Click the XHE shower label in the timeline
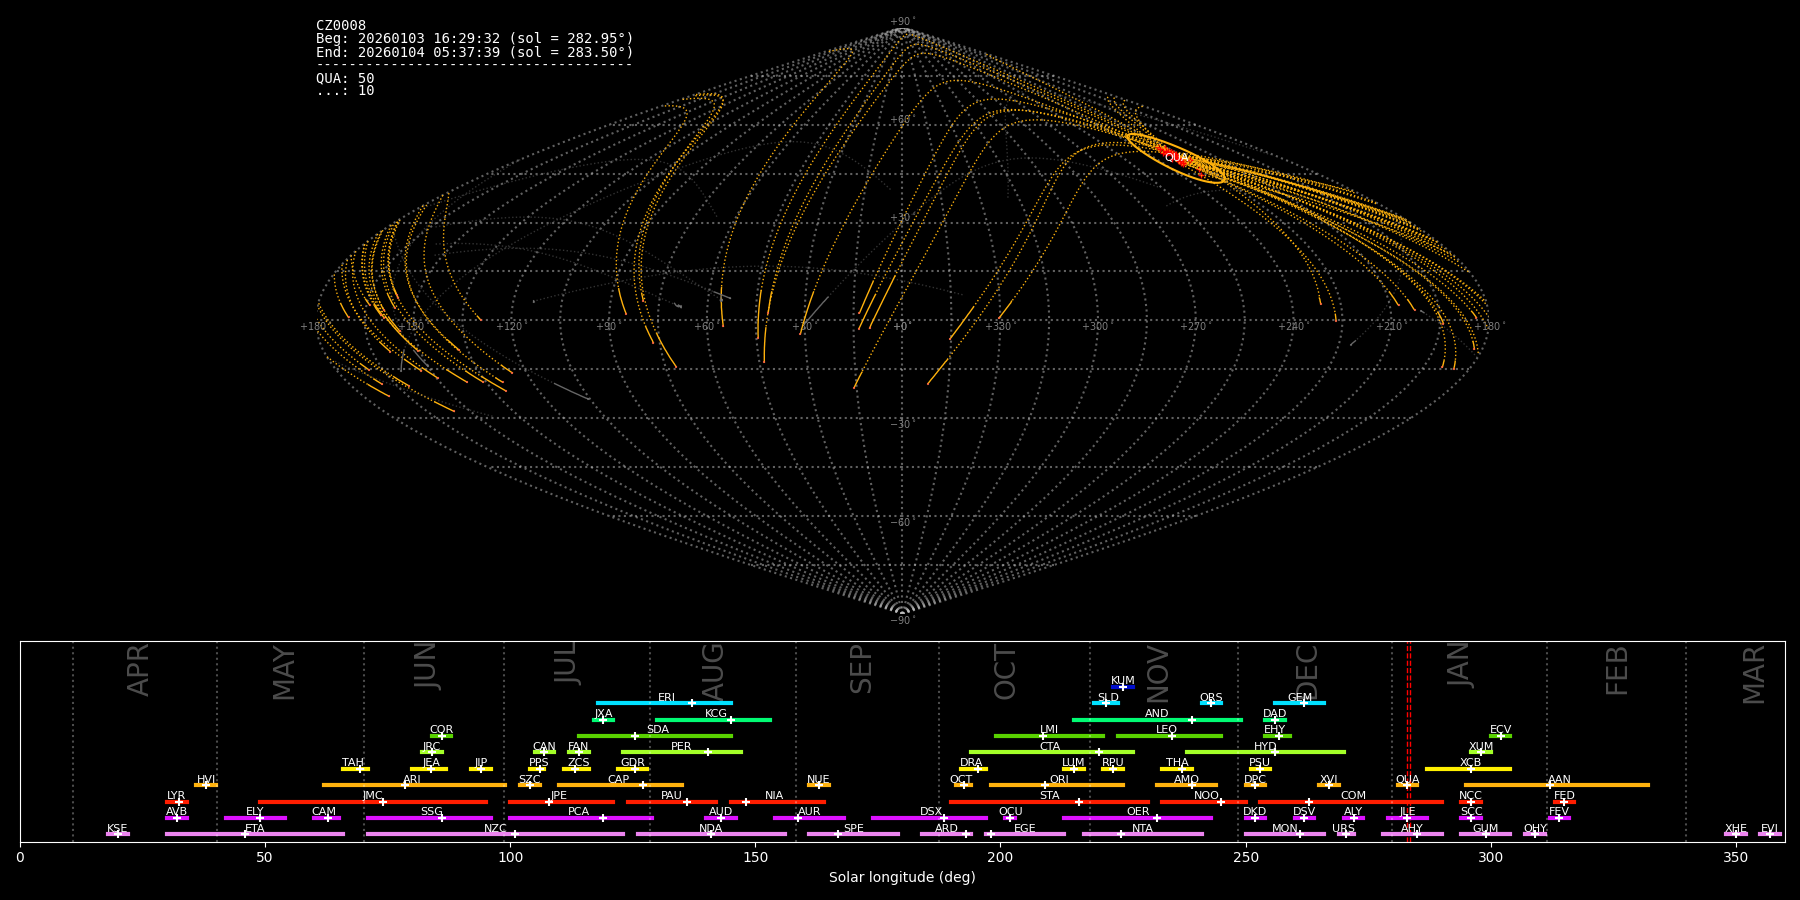The width and height of the screenshot is (1800, 900). pos(1735,829)
